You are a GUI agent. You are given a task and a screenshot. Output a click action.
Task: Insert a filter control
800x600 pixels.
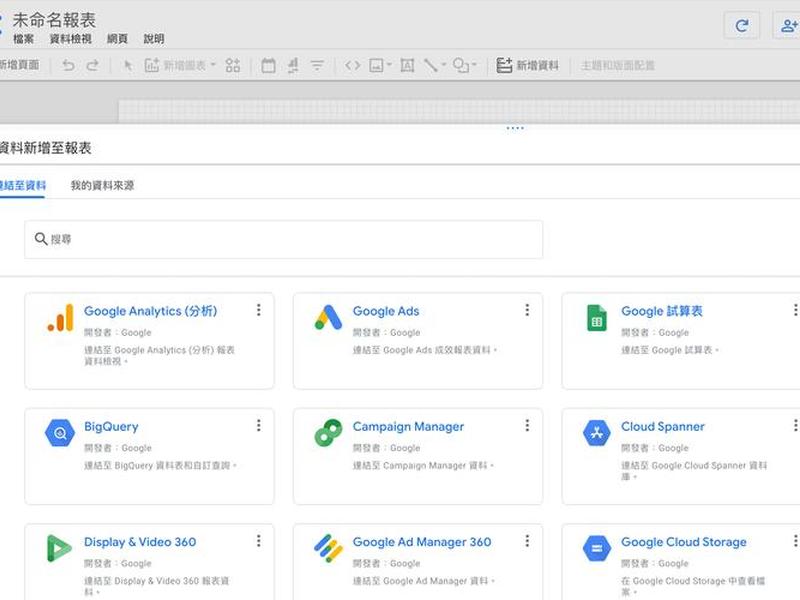[x=317, y=65]
